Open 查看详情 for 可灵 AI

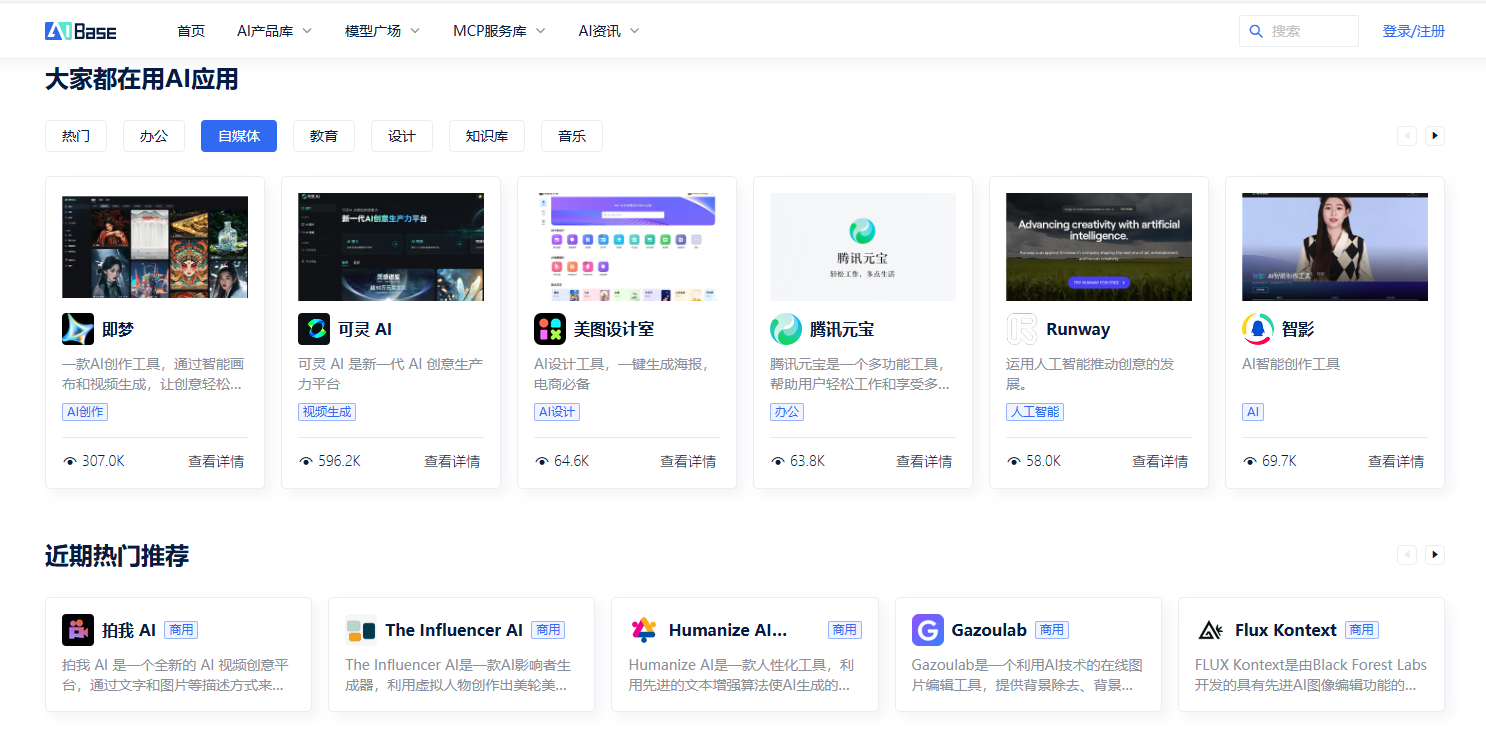click(452, 461)
